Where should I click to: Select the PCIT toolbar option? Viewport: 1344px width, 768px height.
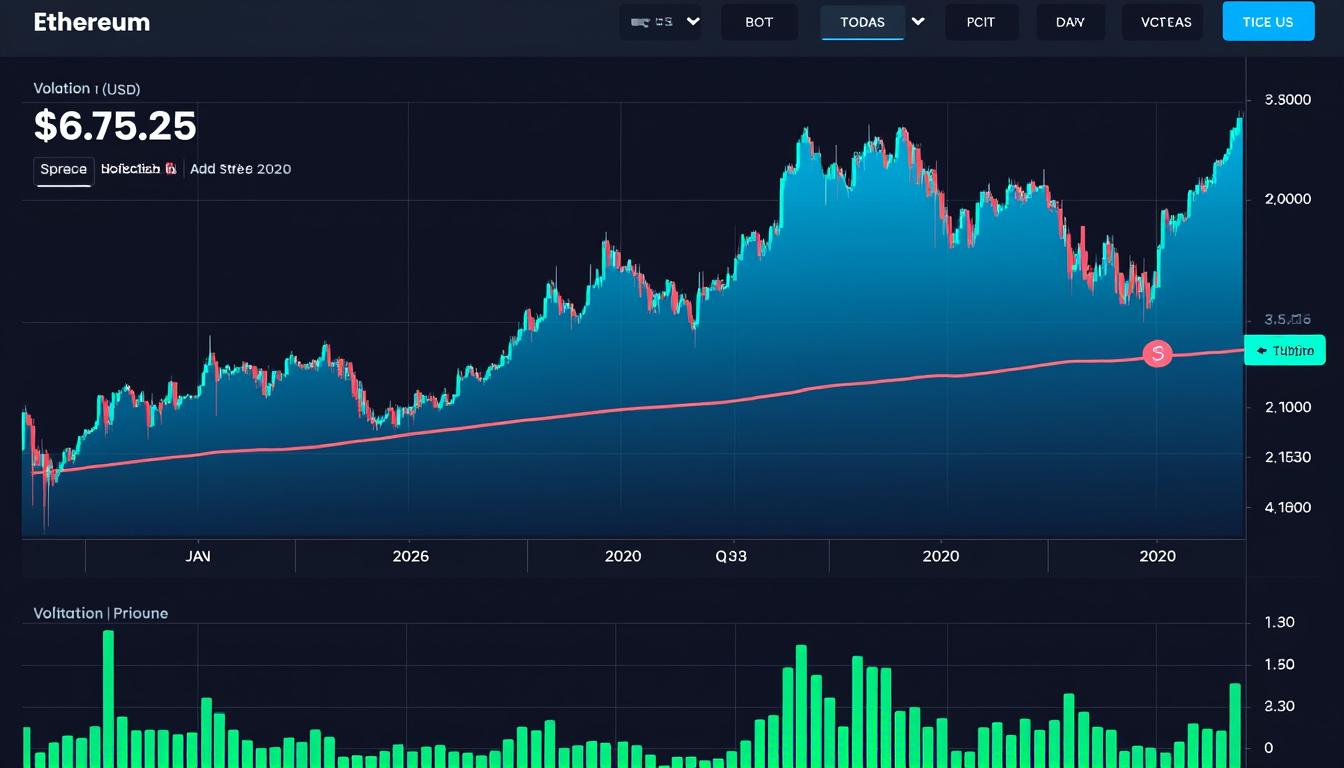tap(981, 22)
